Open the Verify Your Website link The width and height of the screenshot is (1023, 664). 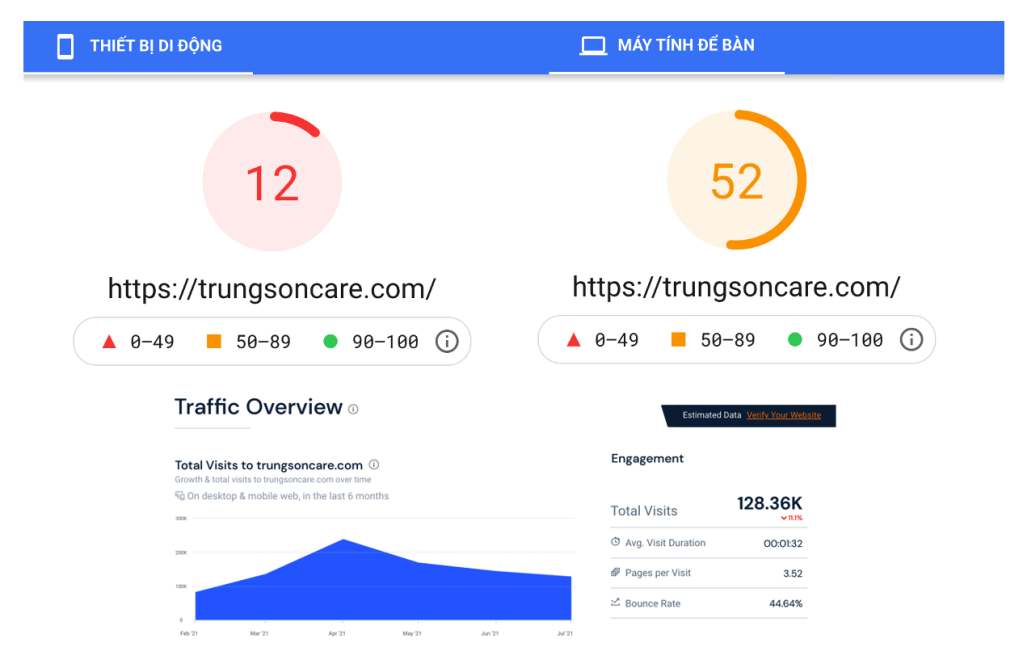[x=783, y=415]
